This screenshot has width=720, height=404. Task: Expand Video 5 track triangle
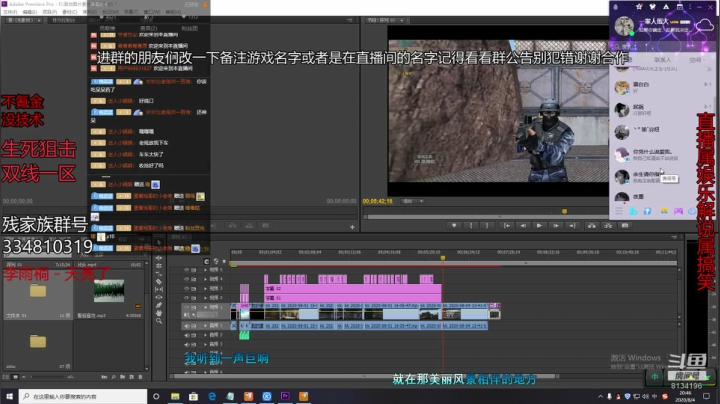(206, 270)
